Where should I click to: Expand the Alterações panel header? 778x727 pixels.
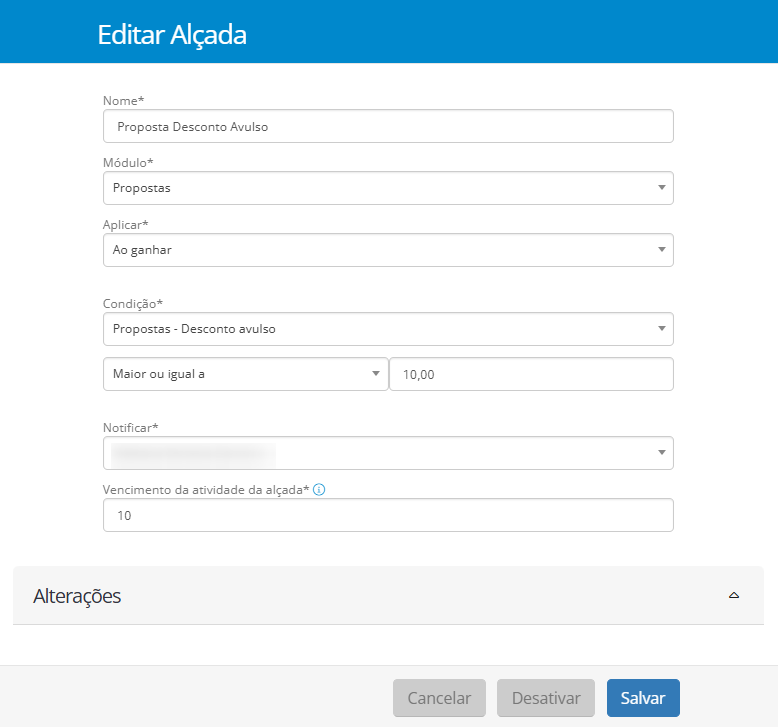(x=380, y=596)
